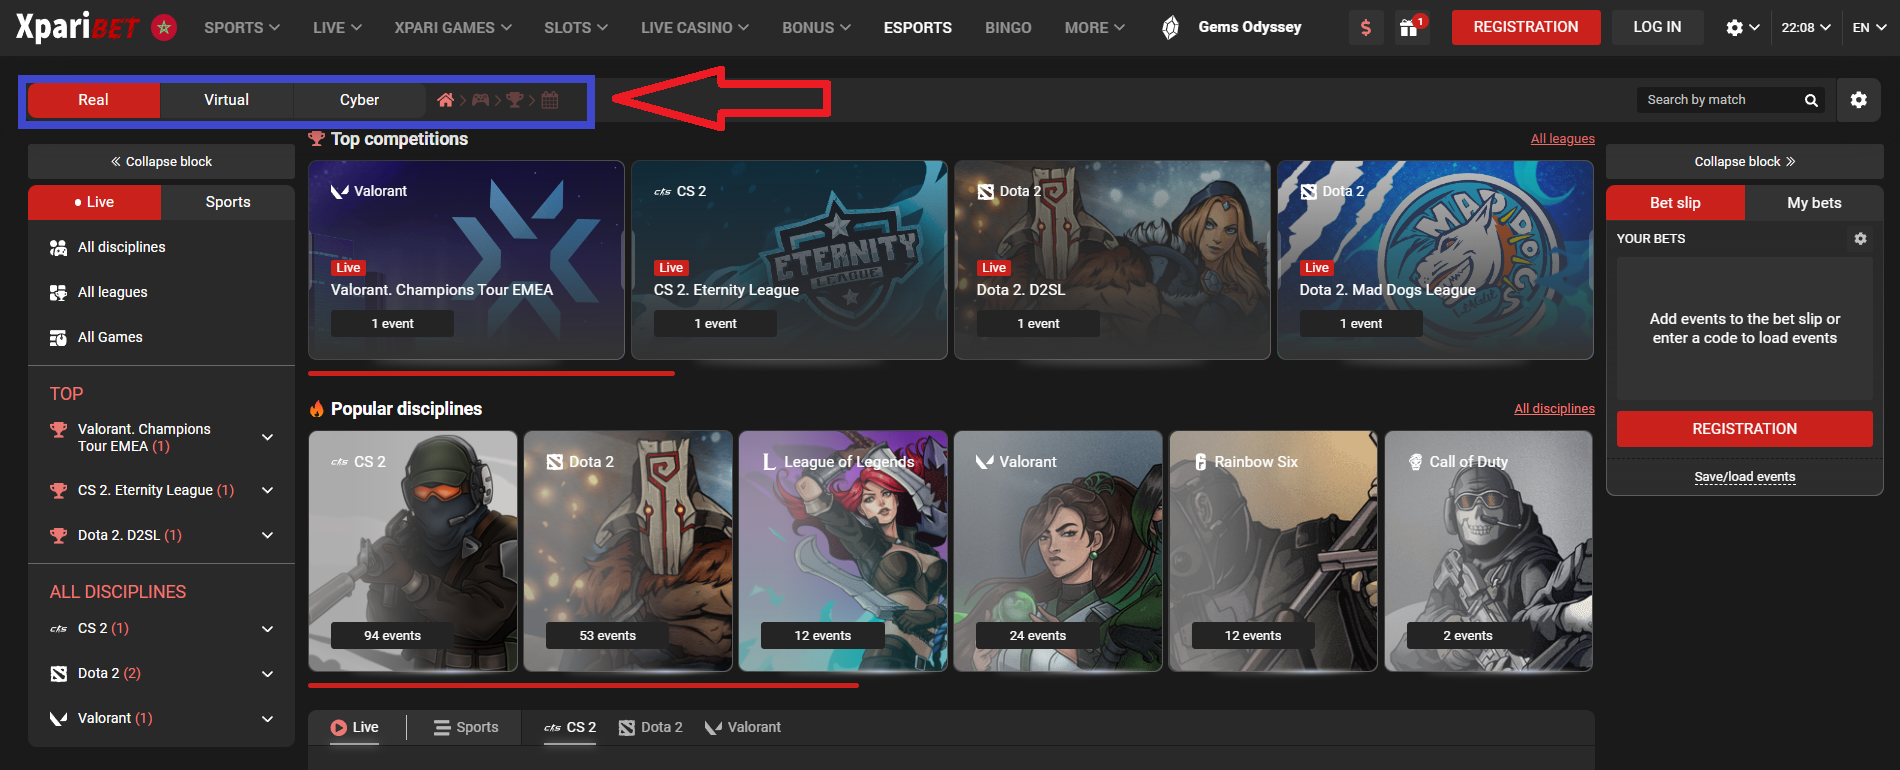Collapse the left sidebar block
1900x770 pixels.
click(161, 162)
